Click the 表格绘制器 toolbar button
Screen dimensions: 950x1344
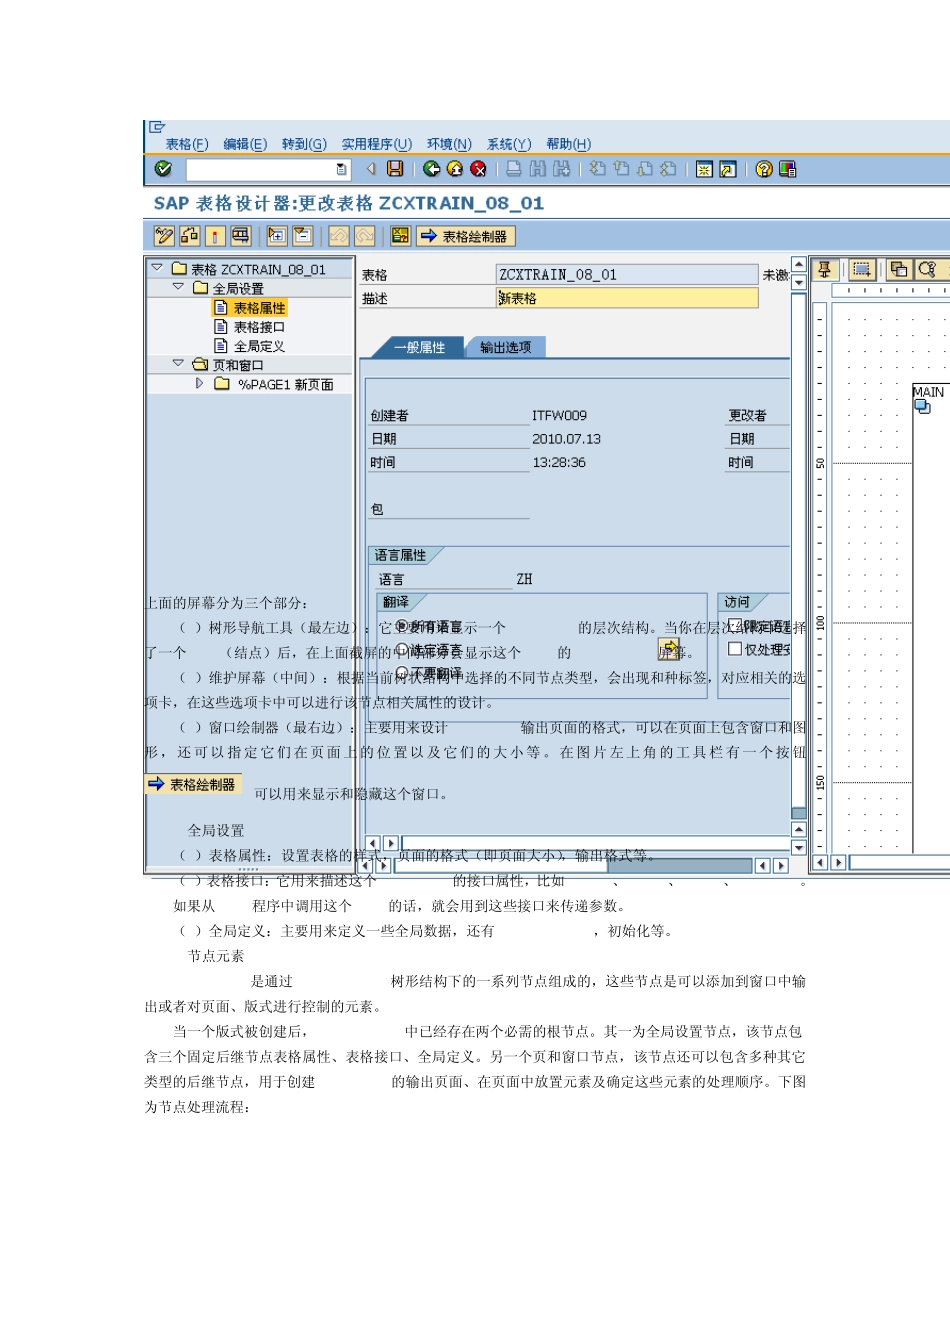click(x=465, y=236)
